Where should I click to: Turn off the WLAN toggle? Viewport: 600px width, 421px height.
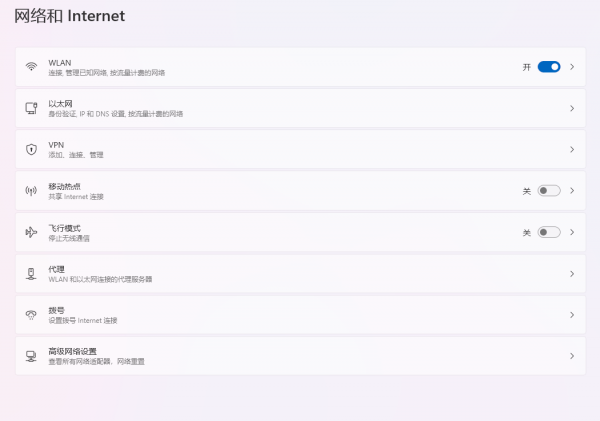[548, 67]
